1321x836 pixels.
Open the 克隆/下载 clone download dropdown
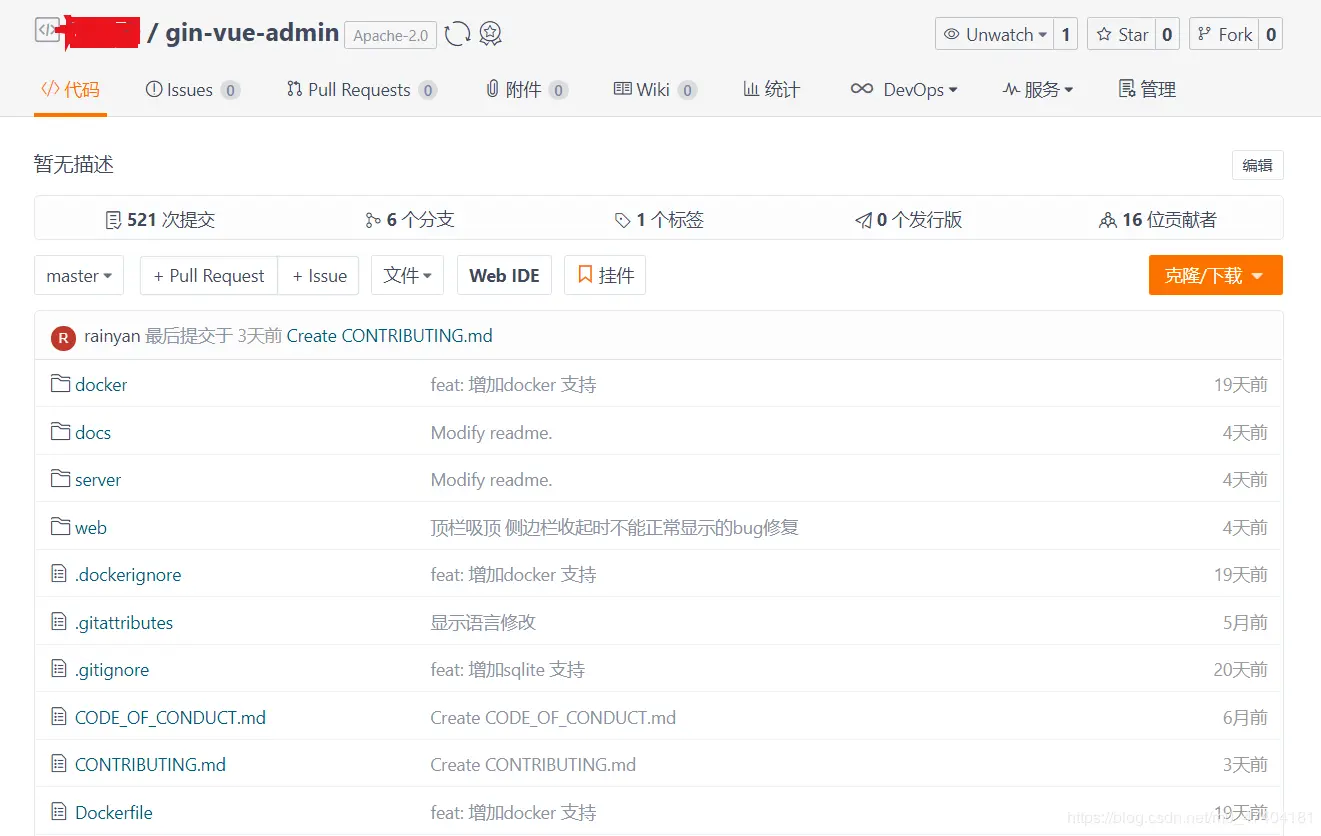(x=1215, y=275)
